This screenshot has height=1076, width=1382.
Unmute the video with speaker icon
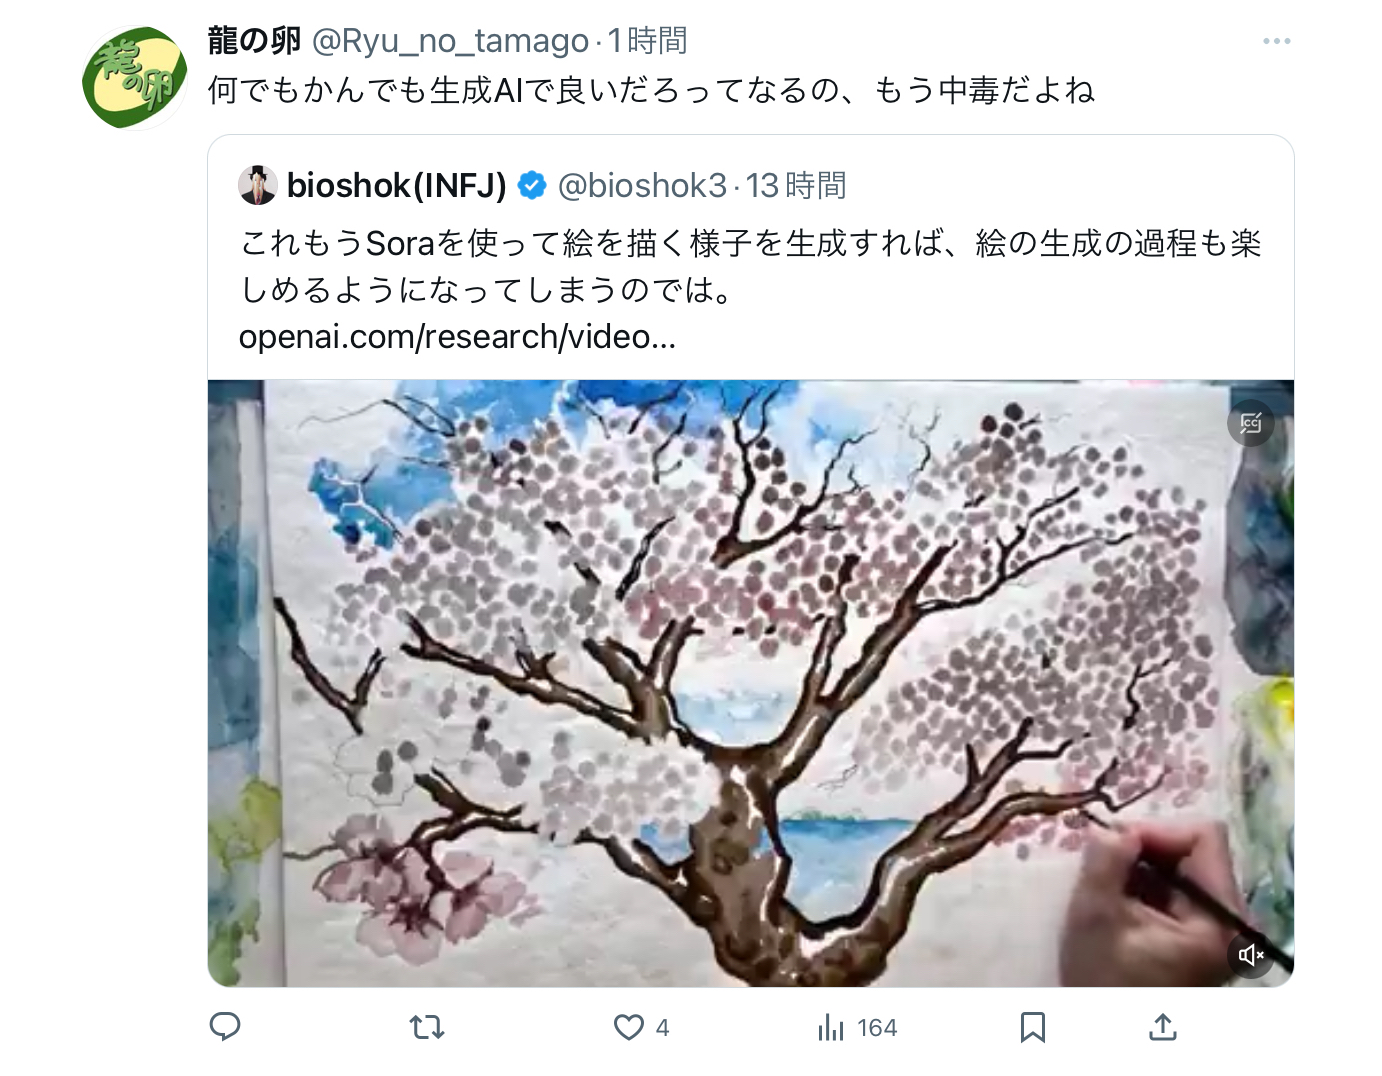pyautogui.click(x=1251, y=955)
